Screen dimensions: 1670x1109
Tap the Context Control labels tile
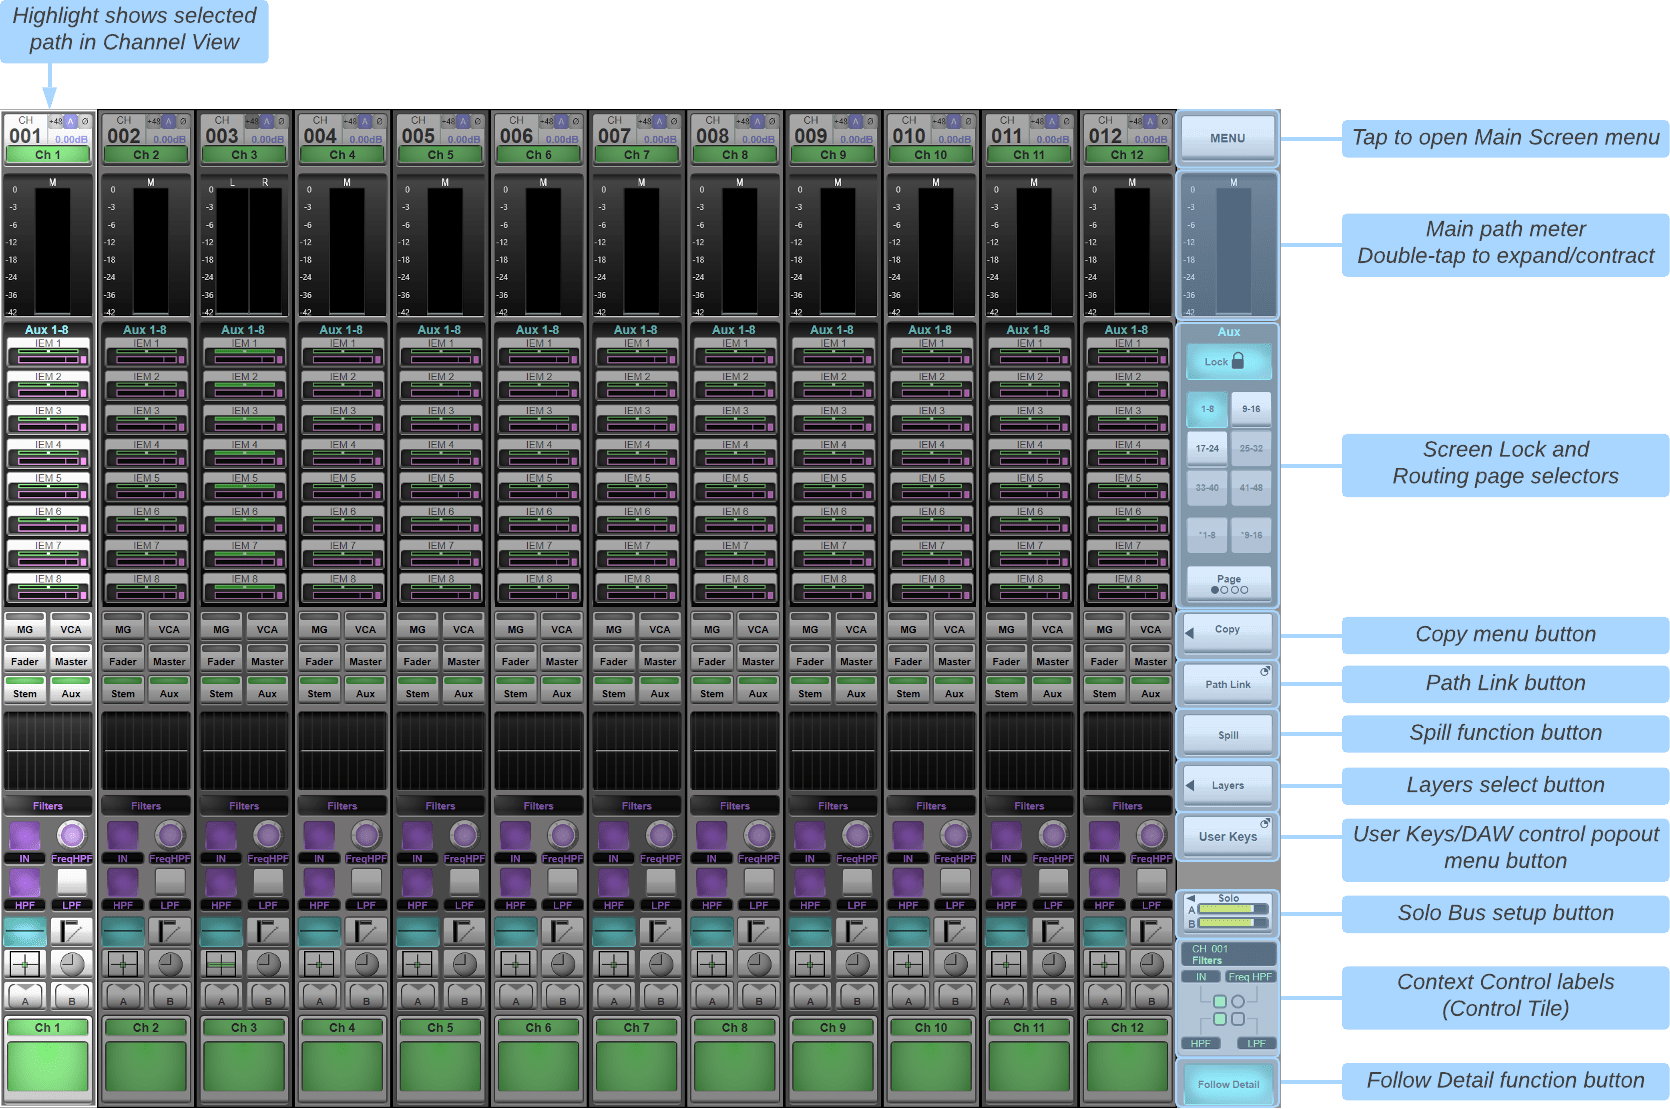[1228, 996]
